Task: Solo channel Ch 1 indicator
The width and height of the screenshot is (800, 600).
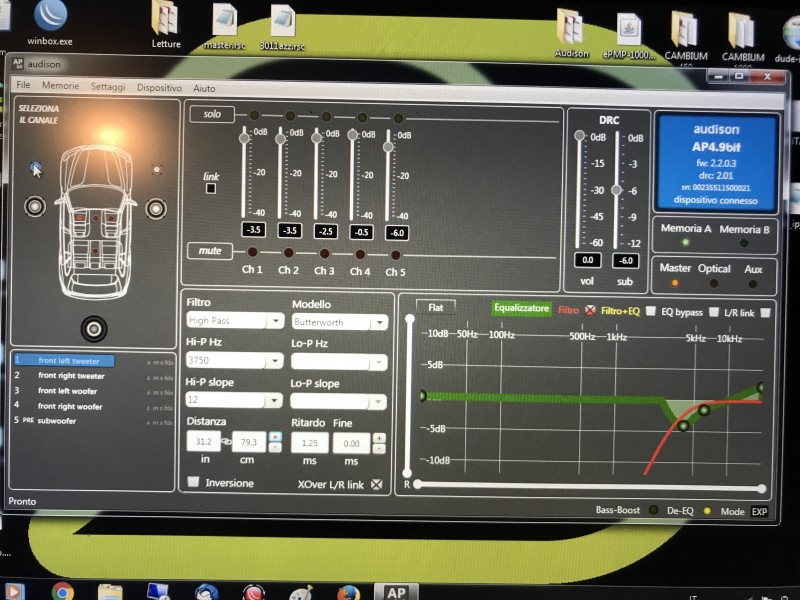Action: pos(254,115)
